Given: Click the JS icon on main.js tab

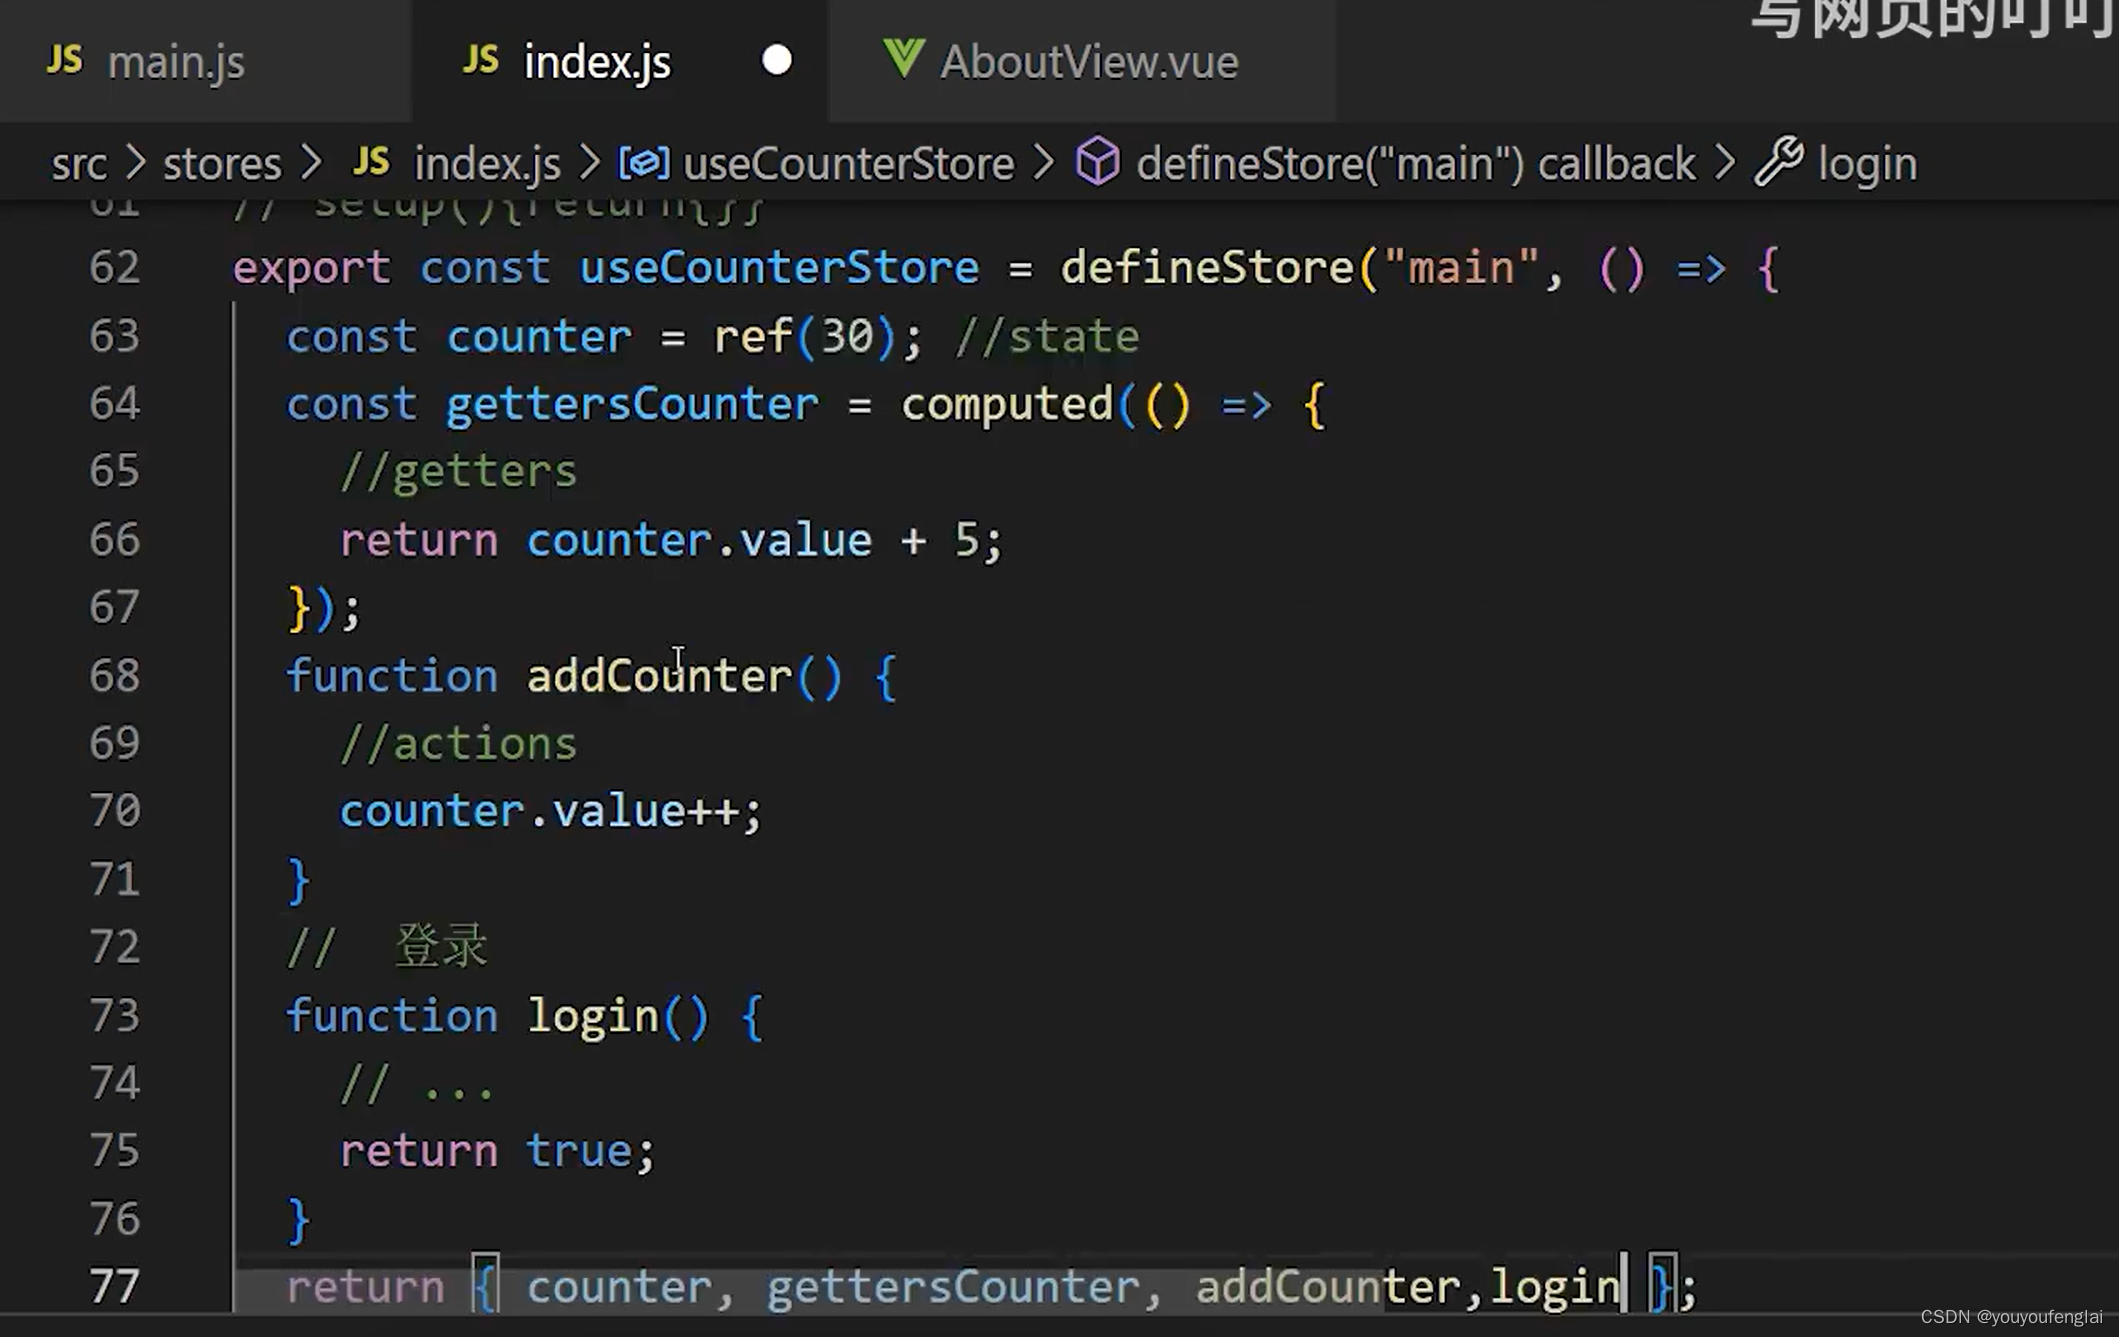Looking at the screenshot, I should pos(65,60).
